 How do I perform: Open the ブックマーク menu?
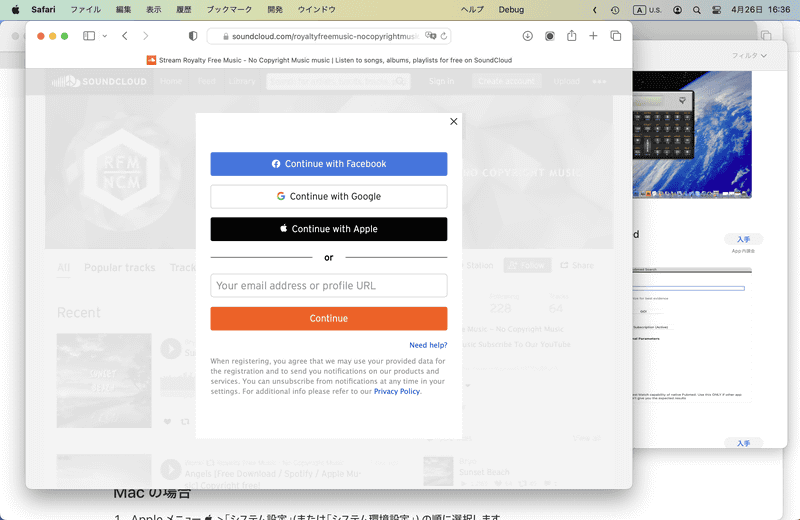click(x=229, y=10)
